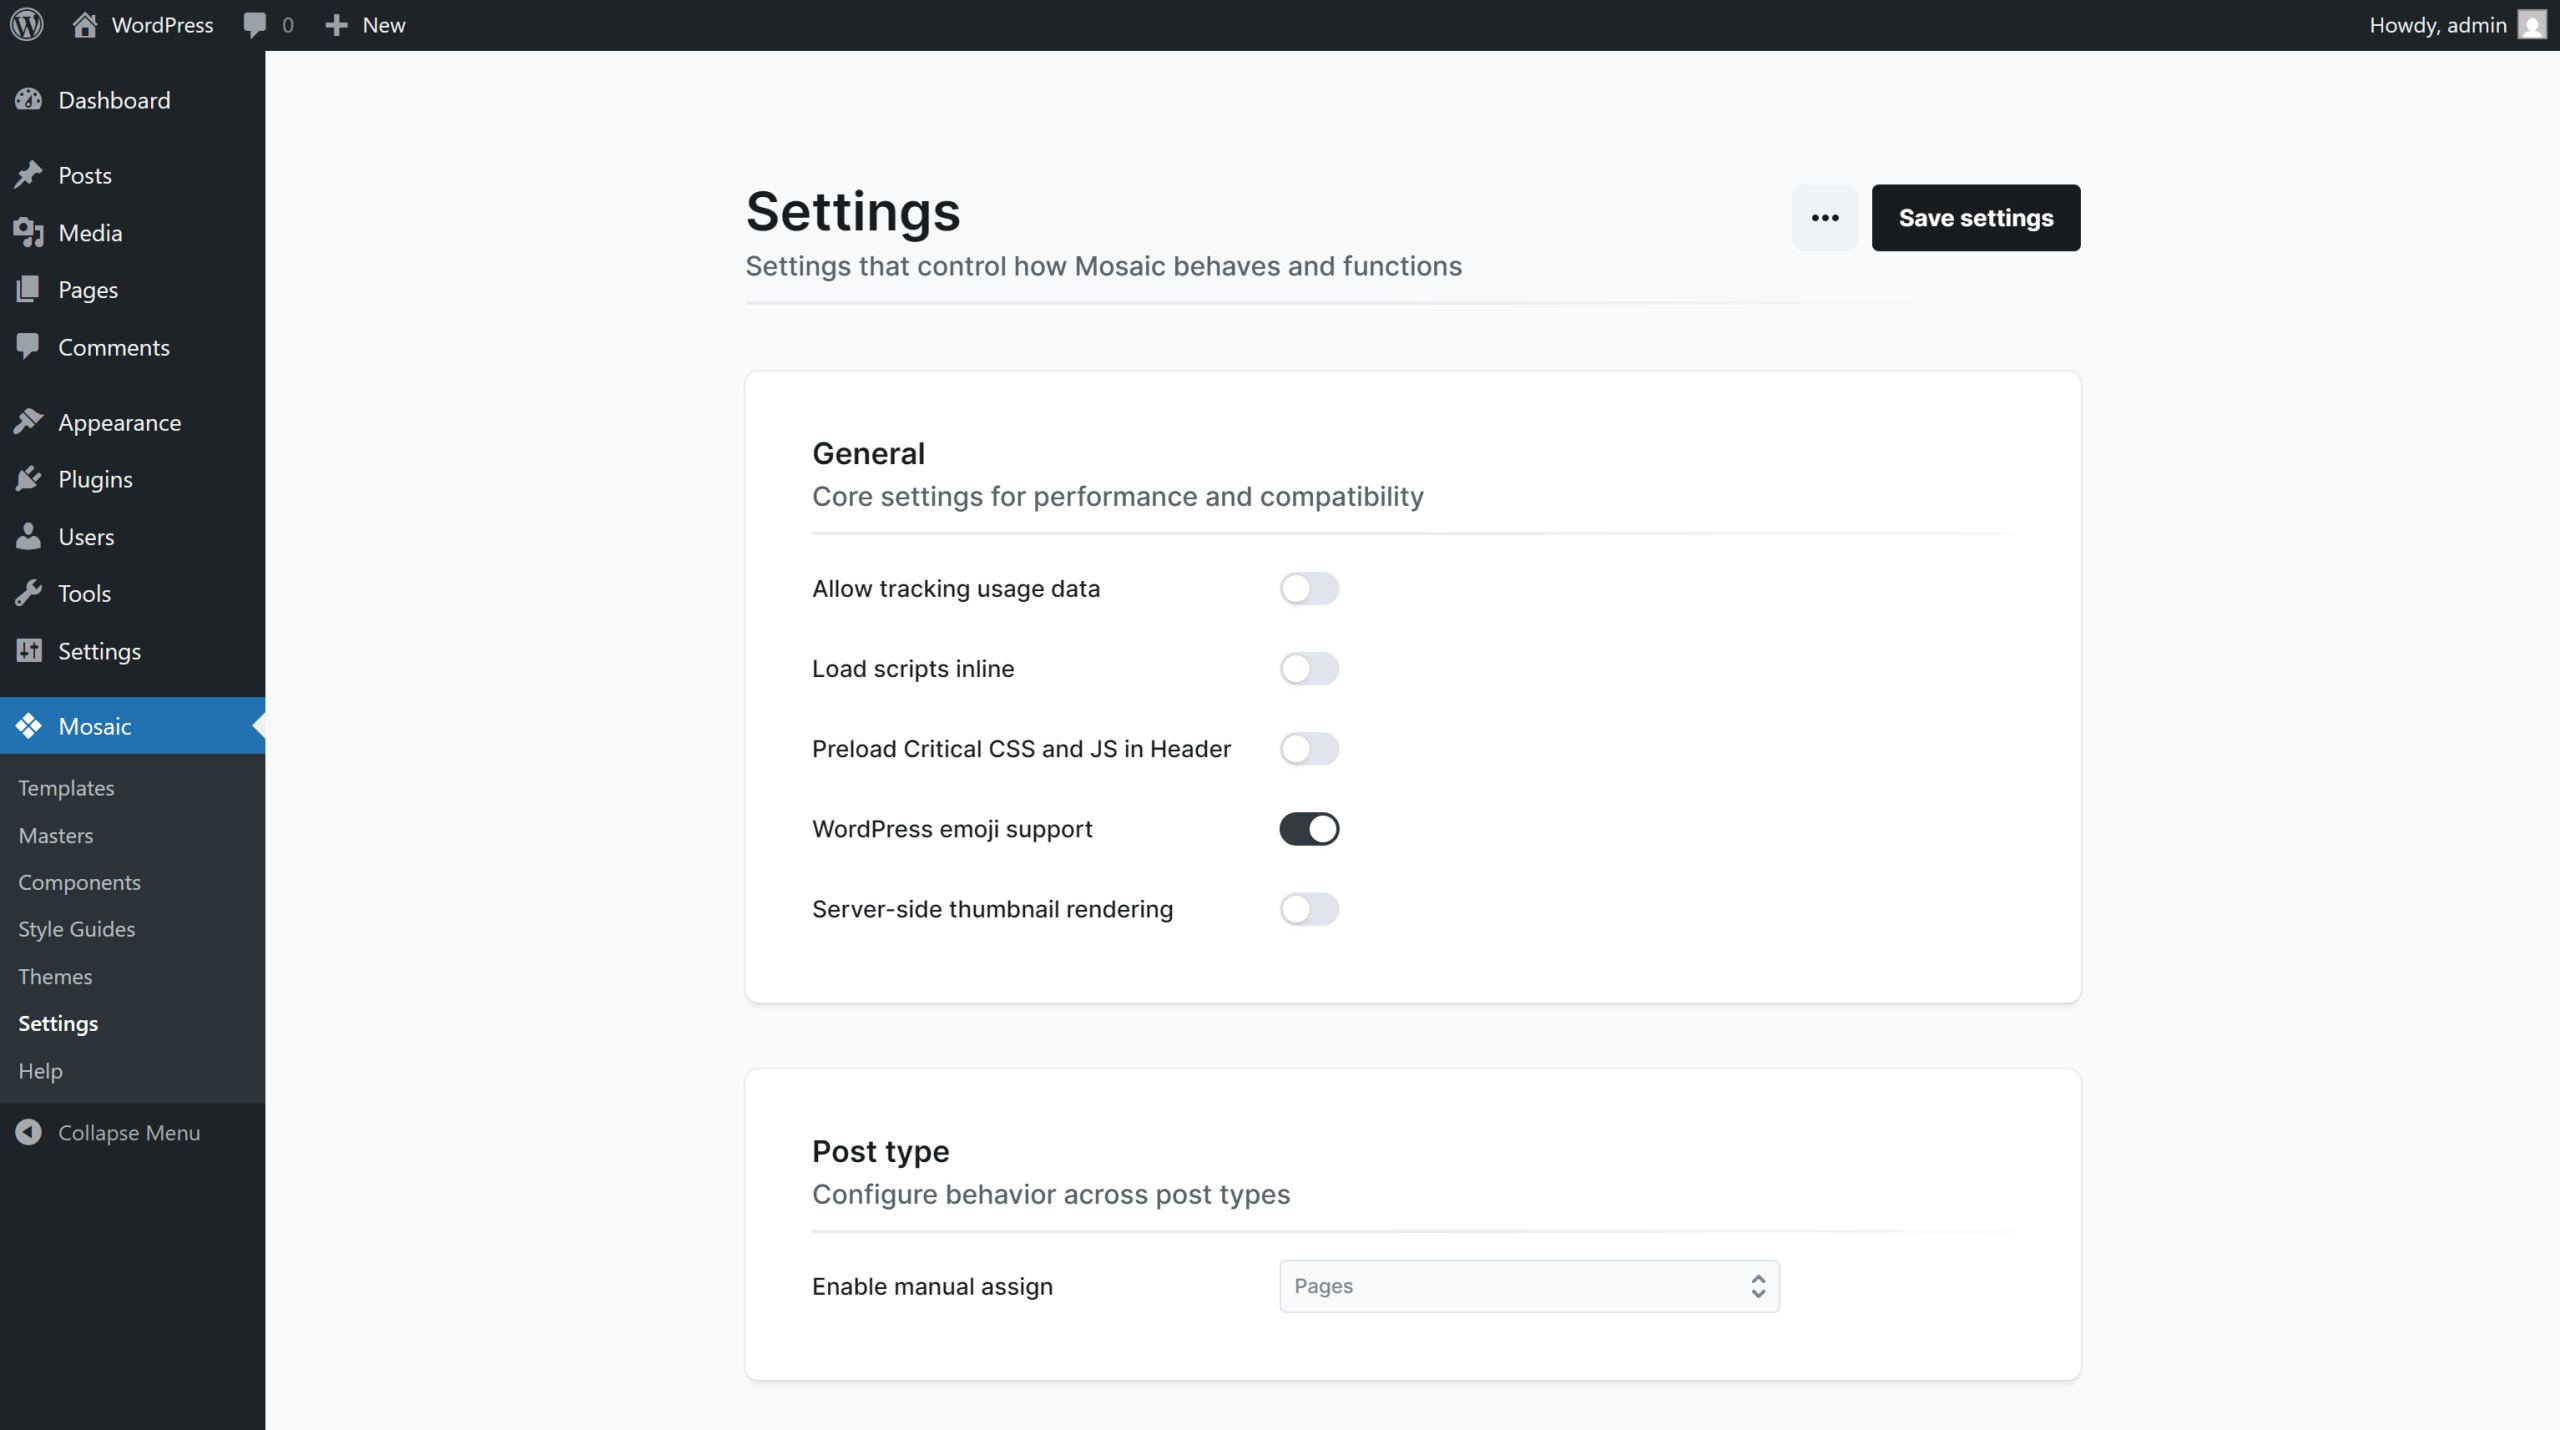
Task: Toggle Load scripts inline switch
Action: [x=1309, y=669]
